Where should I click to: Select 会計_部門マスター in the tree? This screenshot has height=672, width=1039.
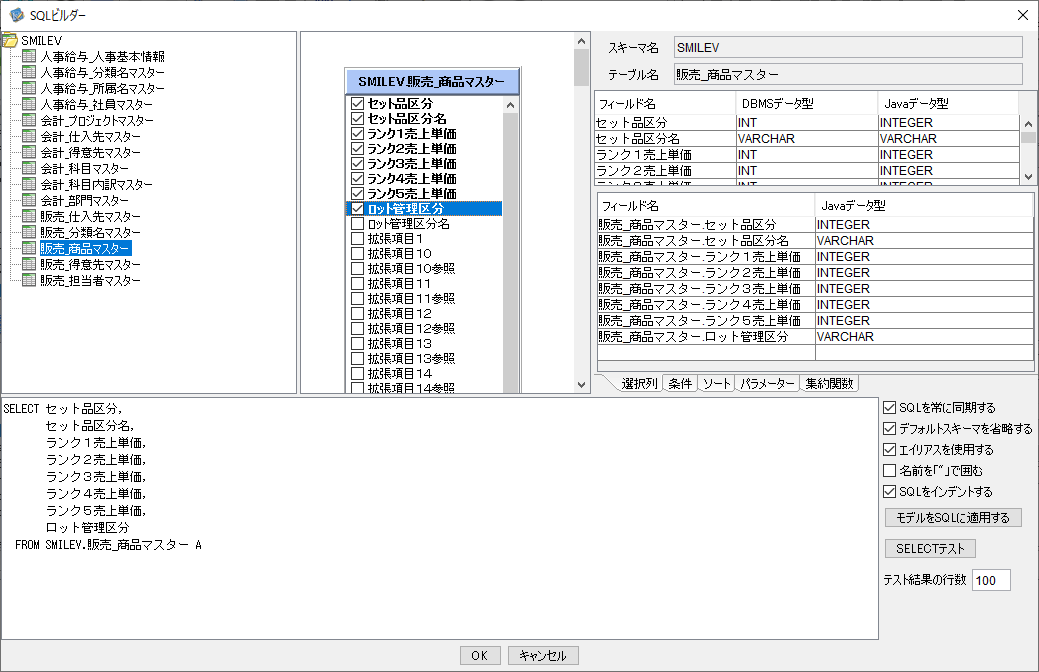click(x=84, y=201)
